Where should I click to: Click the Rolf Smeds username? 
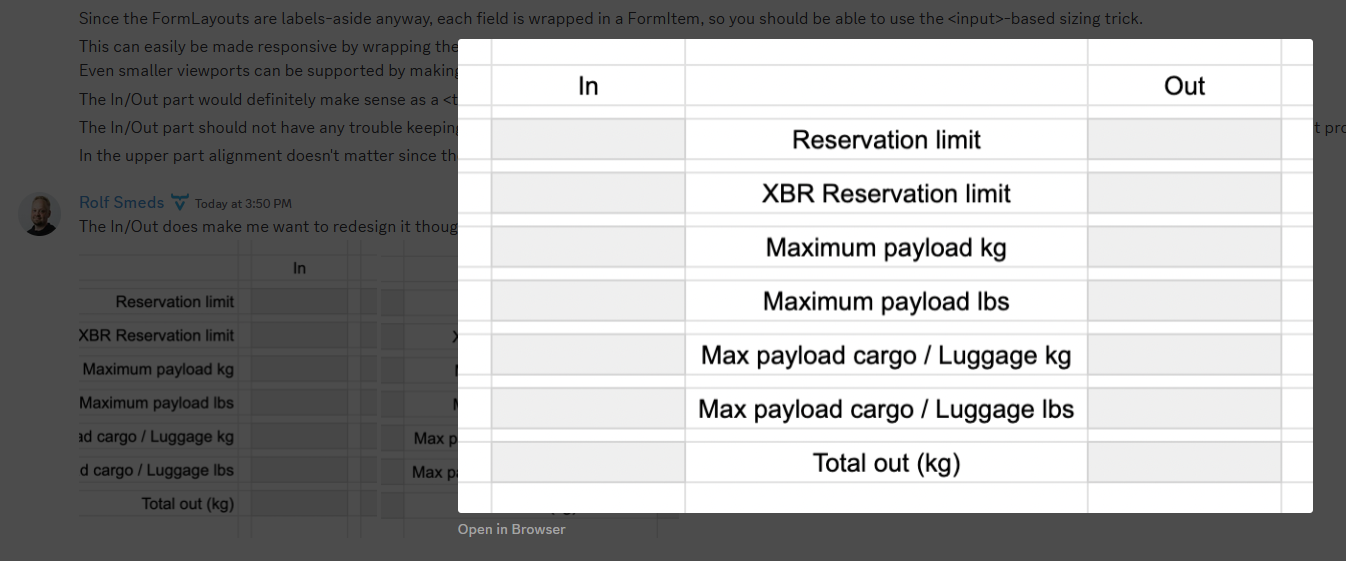tap(121, 202)
